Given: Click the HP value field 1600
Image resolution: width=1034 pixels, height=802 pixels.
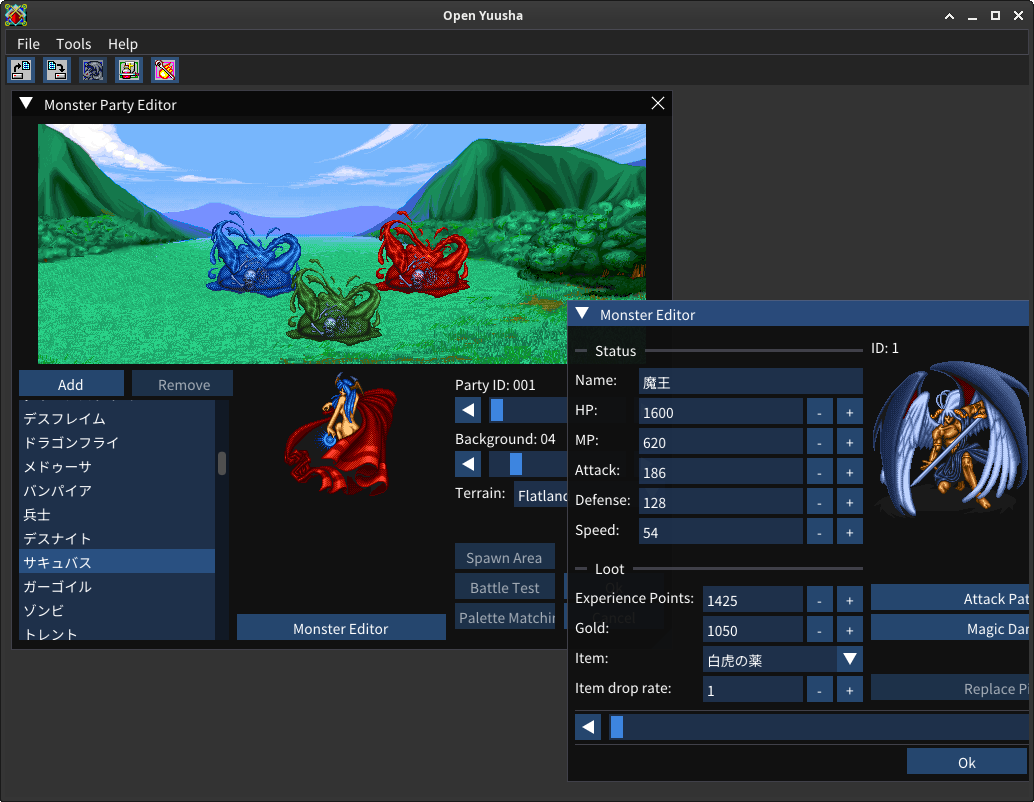Looking at the screenshot, I should coord(721,412).
